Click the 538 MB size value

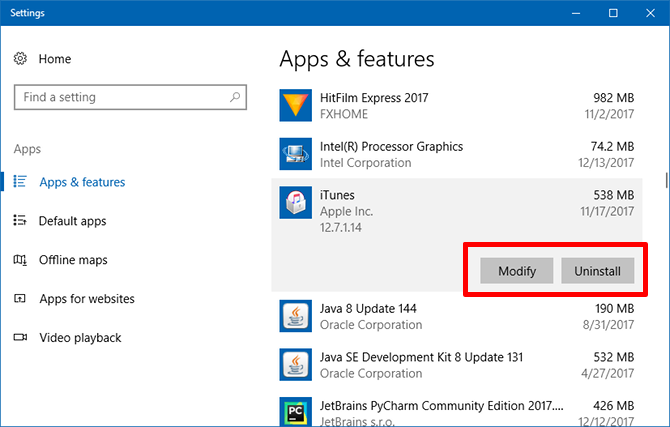pyautogui.click(x=614, y=195)
